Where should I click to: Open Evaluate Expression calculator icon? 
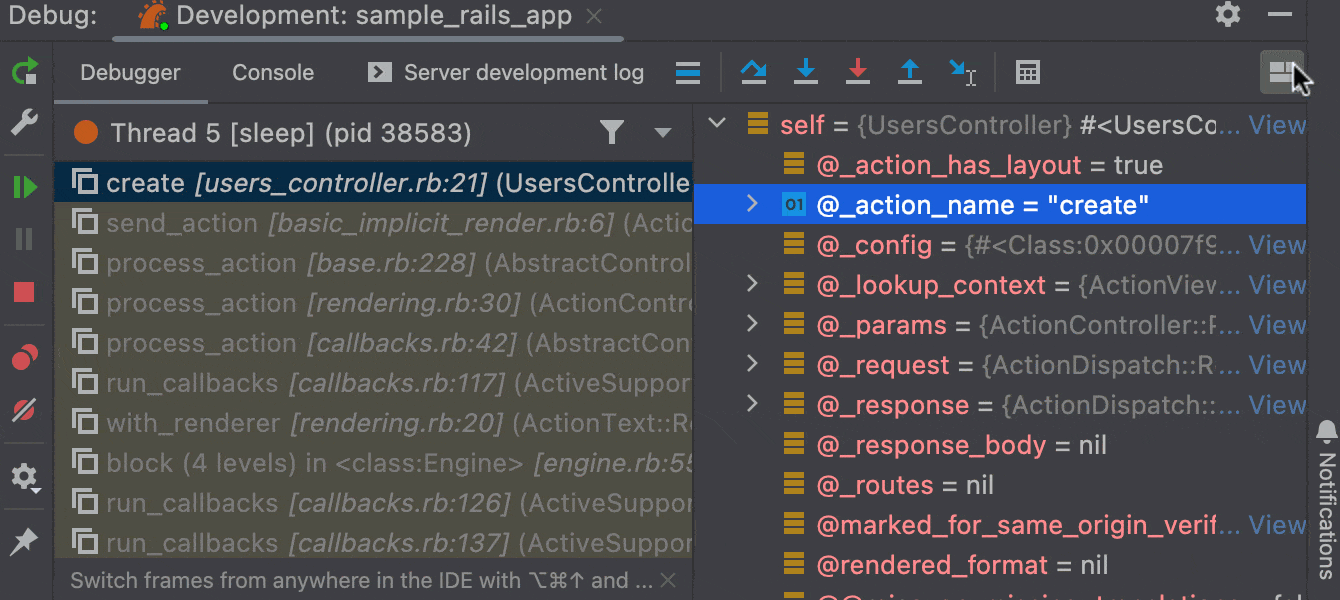point(1027,72)
